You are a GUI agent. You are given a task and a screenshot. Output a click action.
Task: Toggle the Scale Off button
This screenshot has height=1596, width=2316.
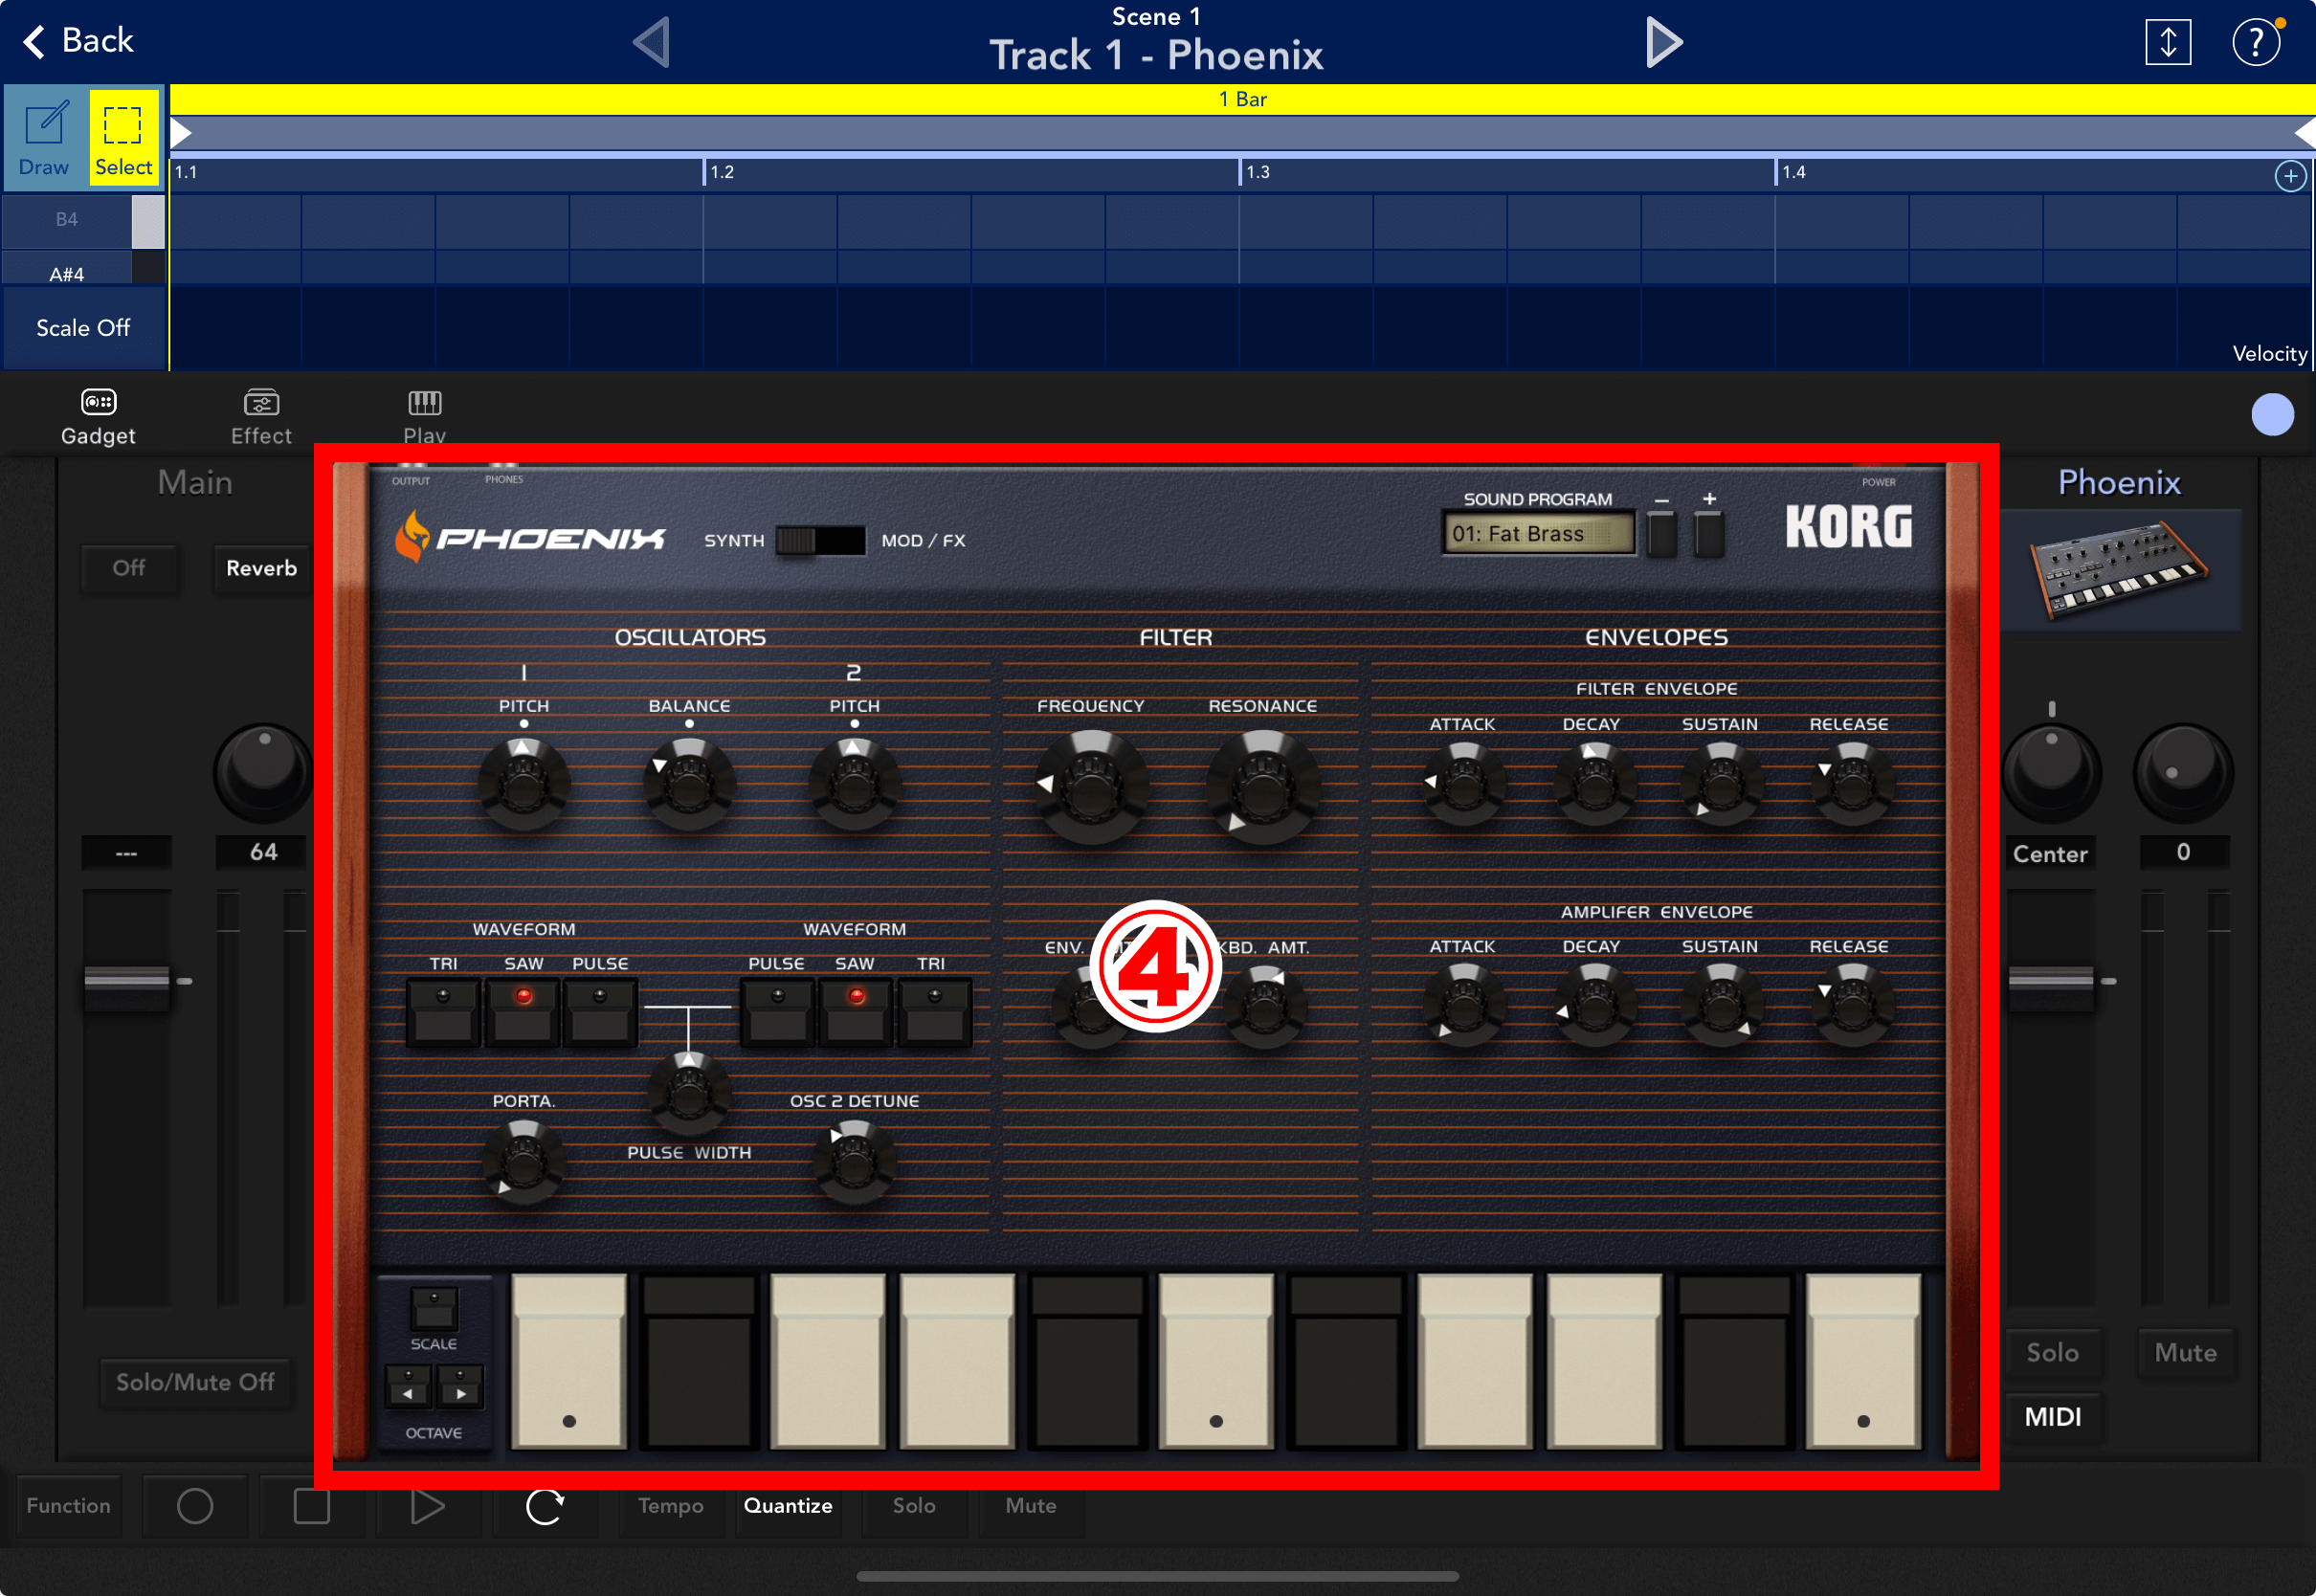point(84,328)
